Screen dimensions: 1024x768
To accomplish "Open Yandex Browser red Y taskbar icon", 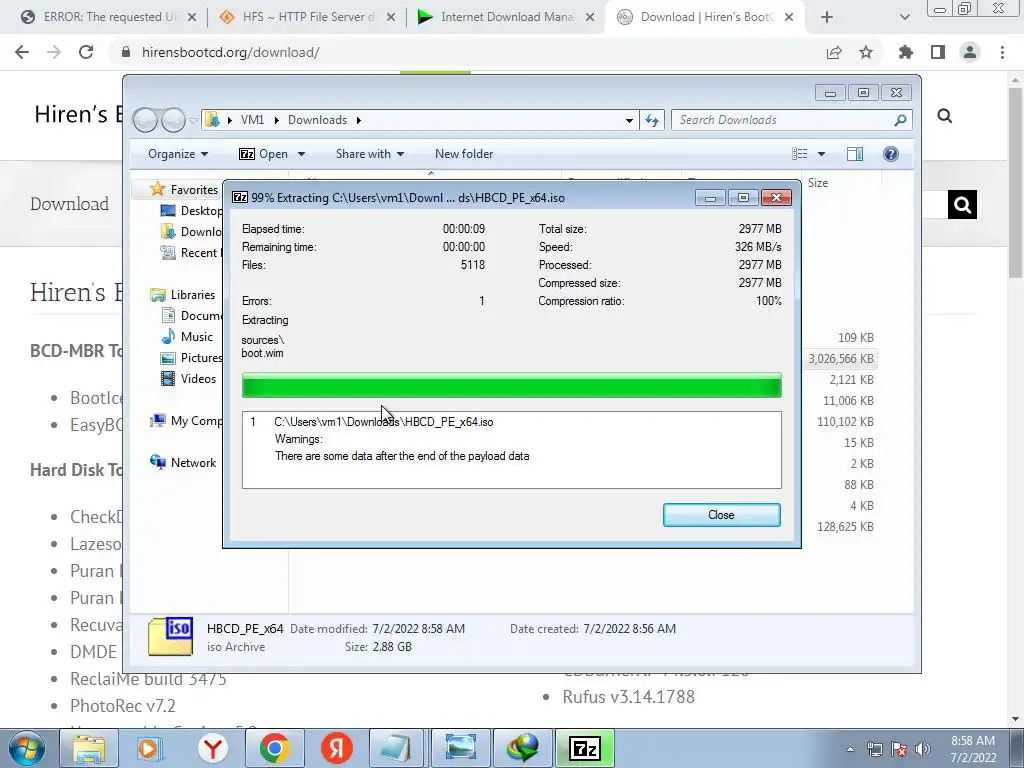I will (x=212, y=748).
